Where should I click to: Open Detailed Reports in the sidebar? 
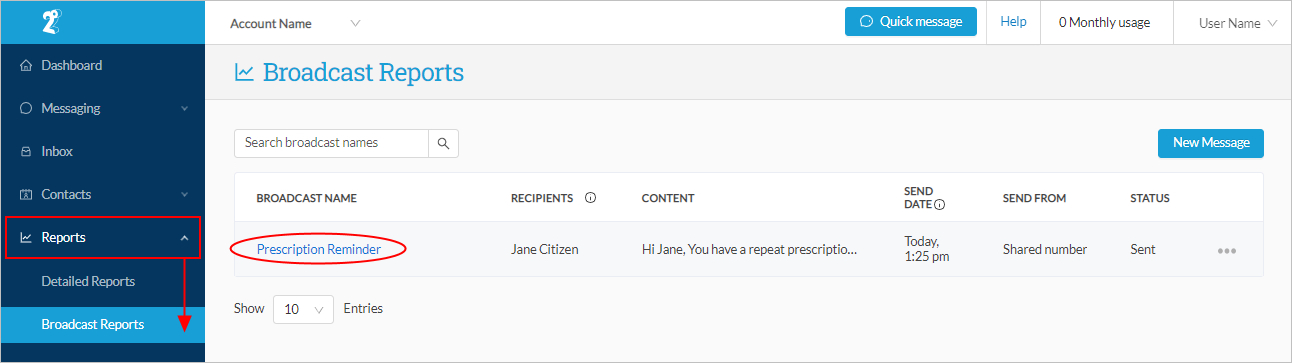pyautogui.click(x=88, y=282)
